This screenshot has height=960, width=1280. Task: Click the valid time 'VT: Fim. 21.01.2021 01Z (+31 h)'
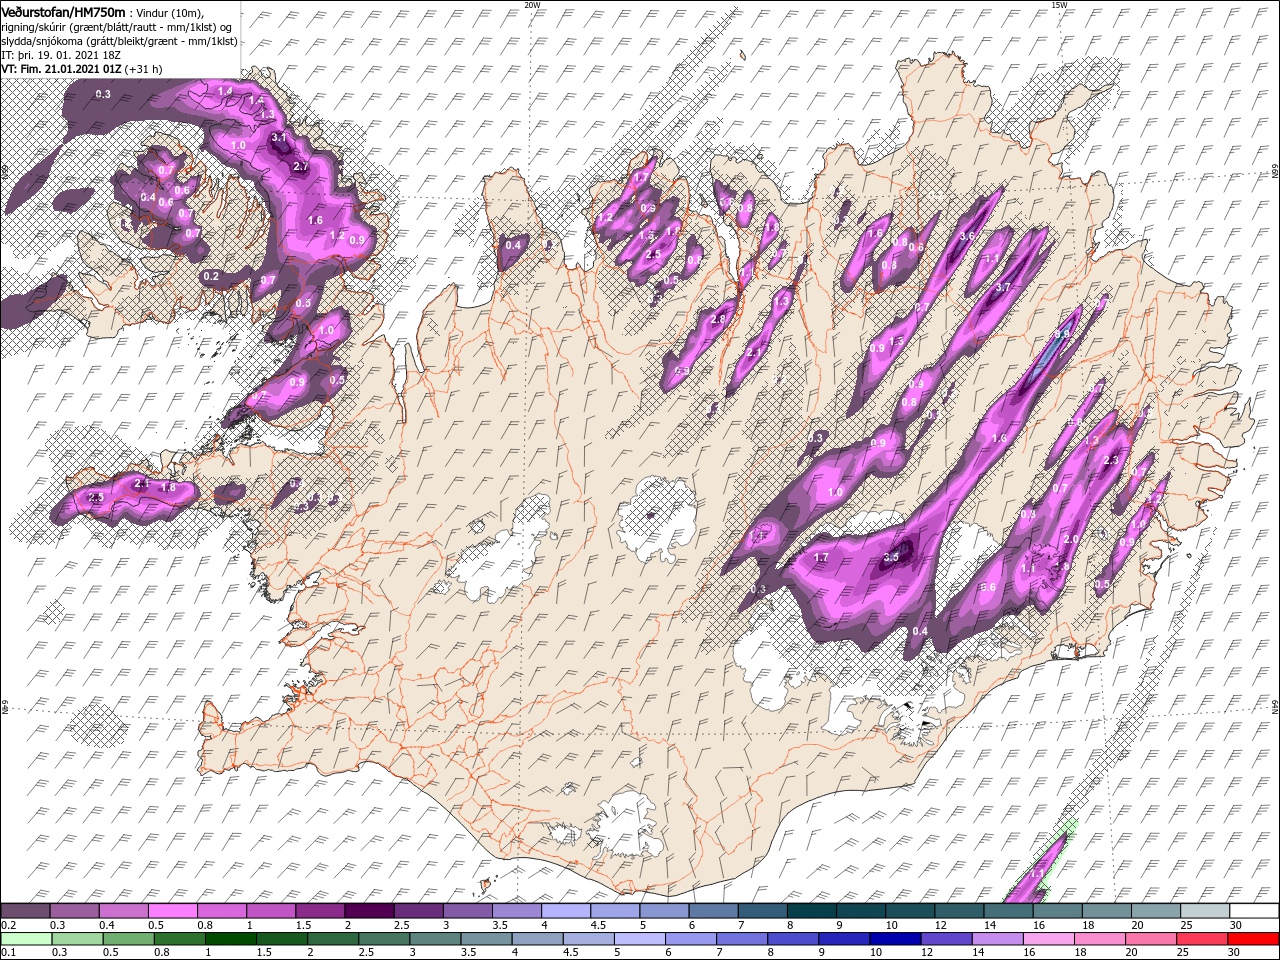(x=82, y=69)
